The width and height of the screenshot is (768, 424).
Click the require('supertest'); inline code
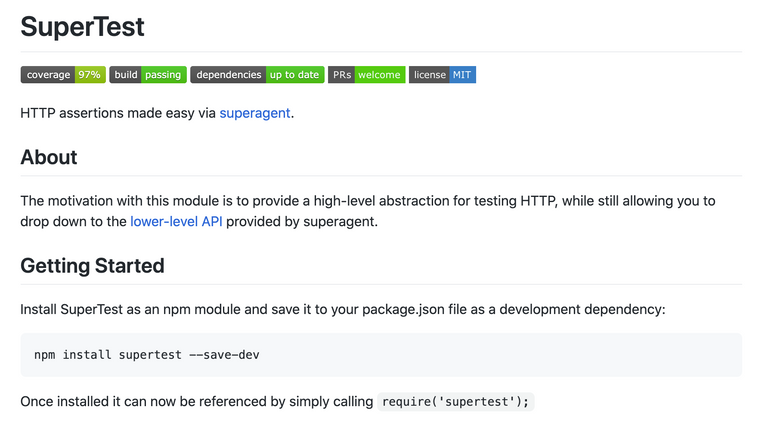(456, 402)
